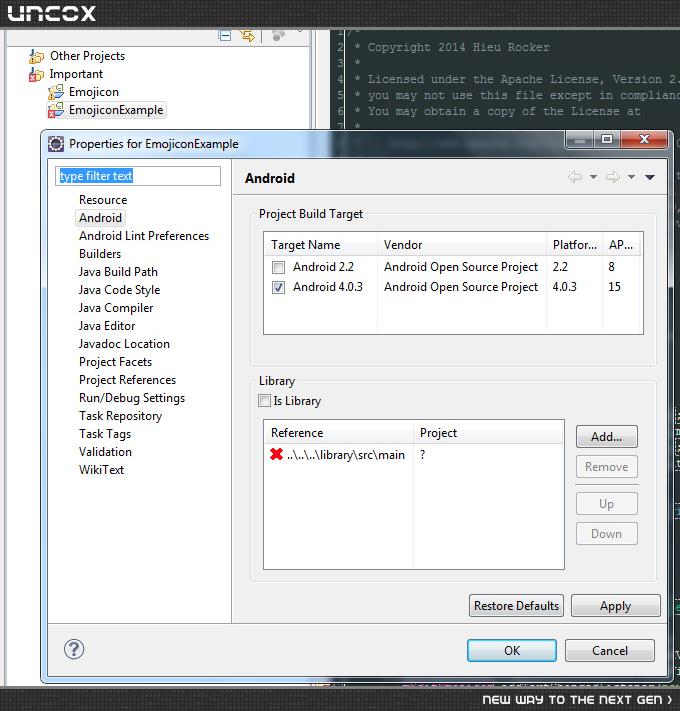Click the Platform column header
Screen dimensions: 680x711
pos(574,245)
